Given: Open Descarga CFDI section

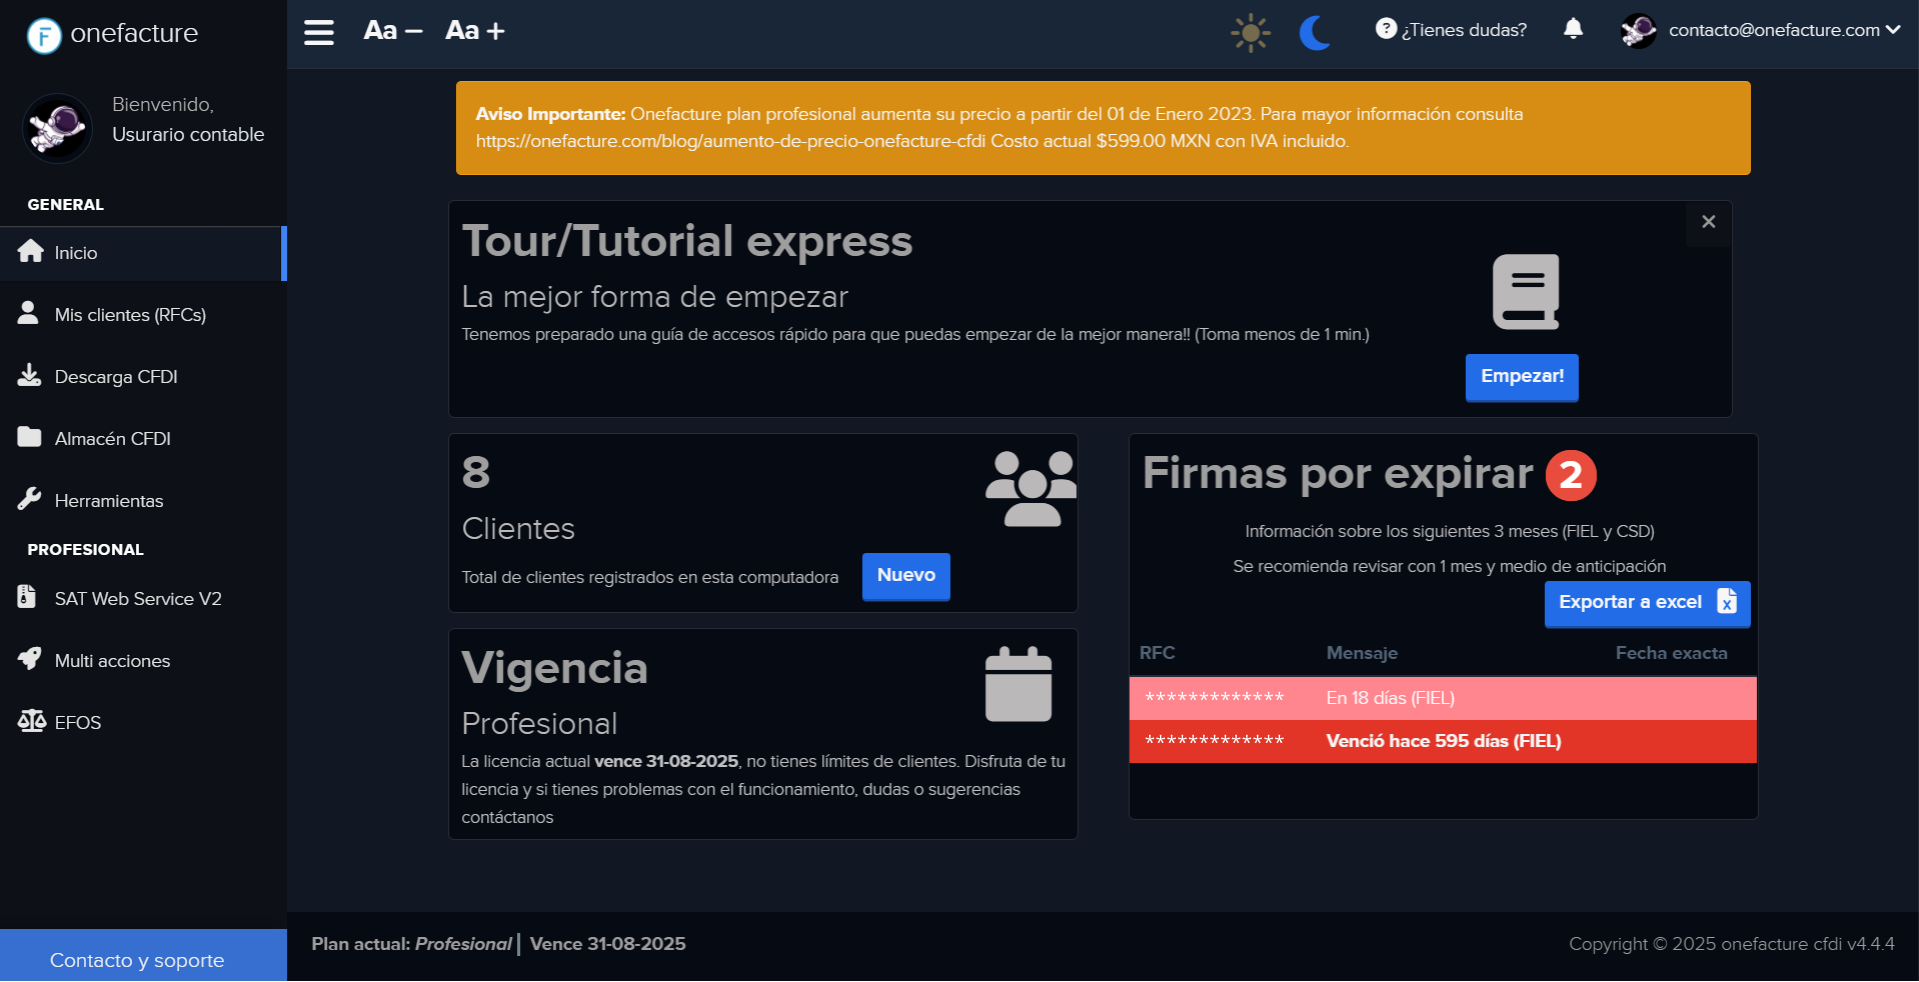Looking at the screenshot, I should click(x=143, y=377).
